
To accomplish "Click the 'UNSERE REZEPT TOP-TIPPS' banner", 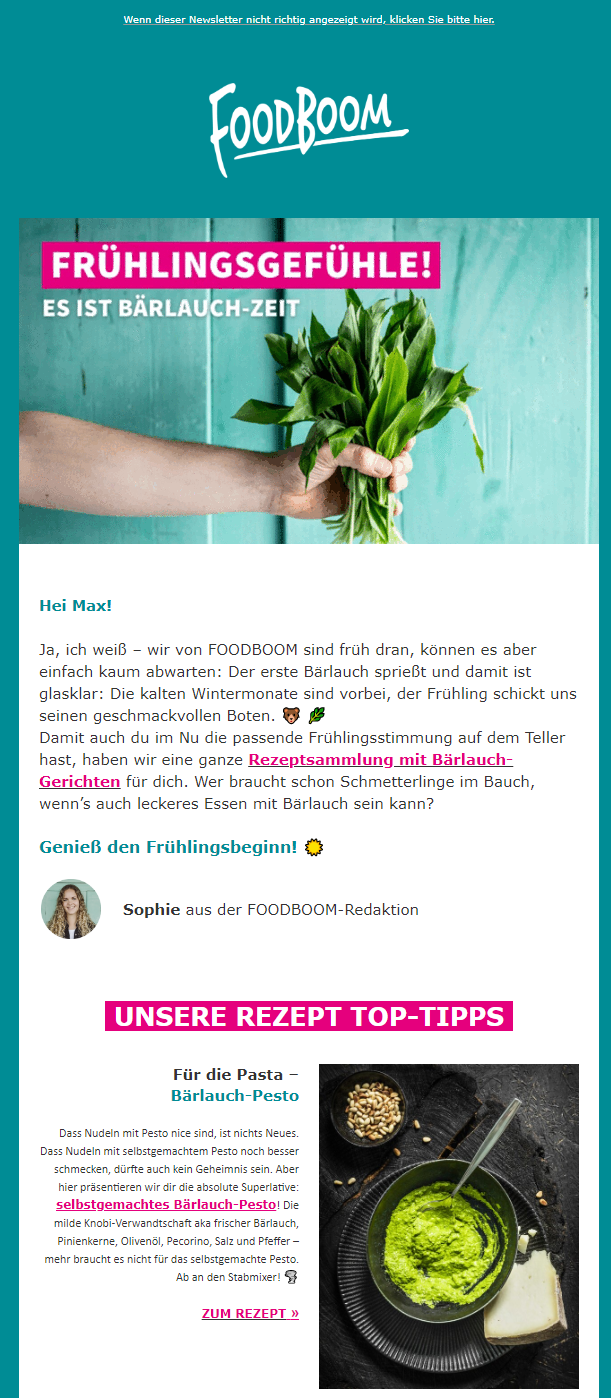I will point(309,1017).
